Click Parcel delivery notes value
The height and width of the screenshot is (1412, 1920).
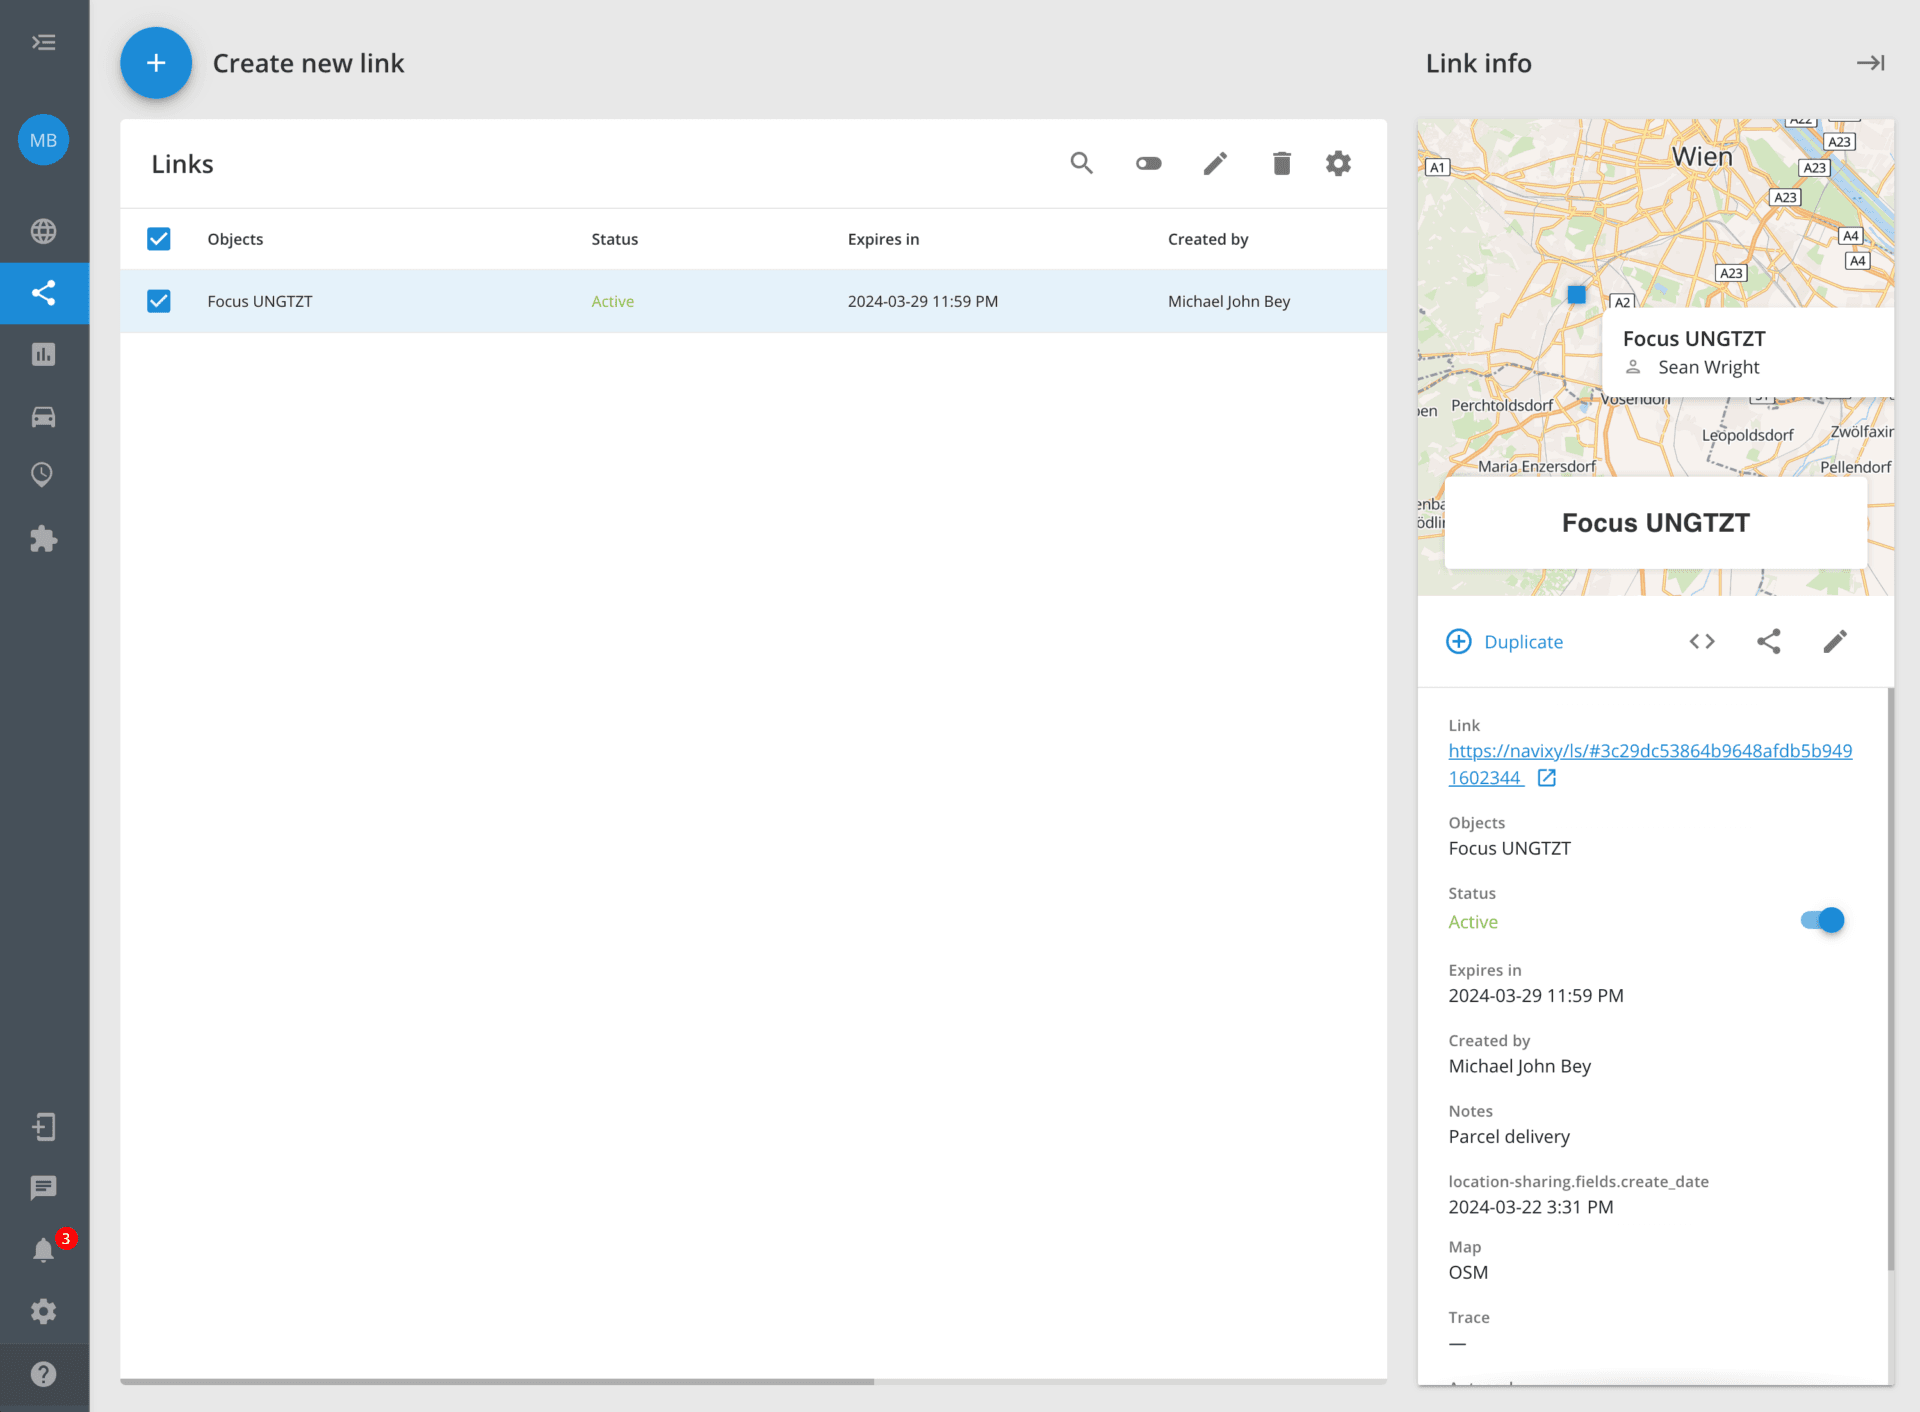(x=1509, y=1137)
